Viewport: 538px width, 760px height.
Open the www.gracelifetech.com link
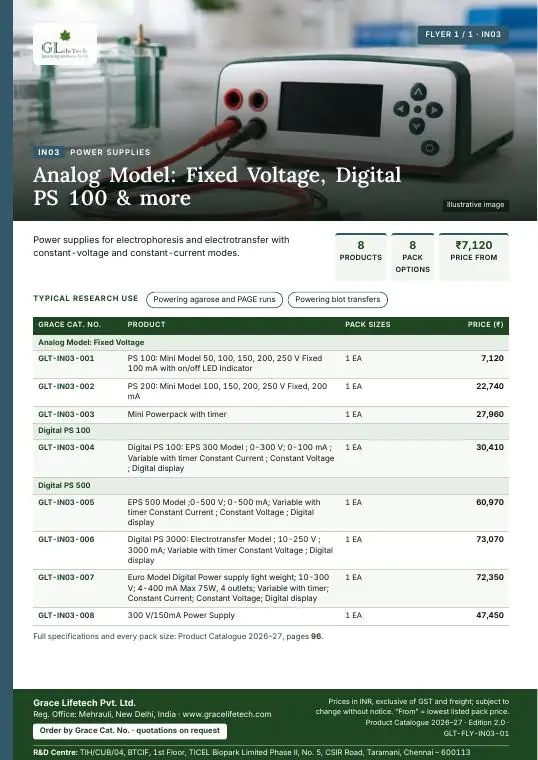(x=227, y=714)
